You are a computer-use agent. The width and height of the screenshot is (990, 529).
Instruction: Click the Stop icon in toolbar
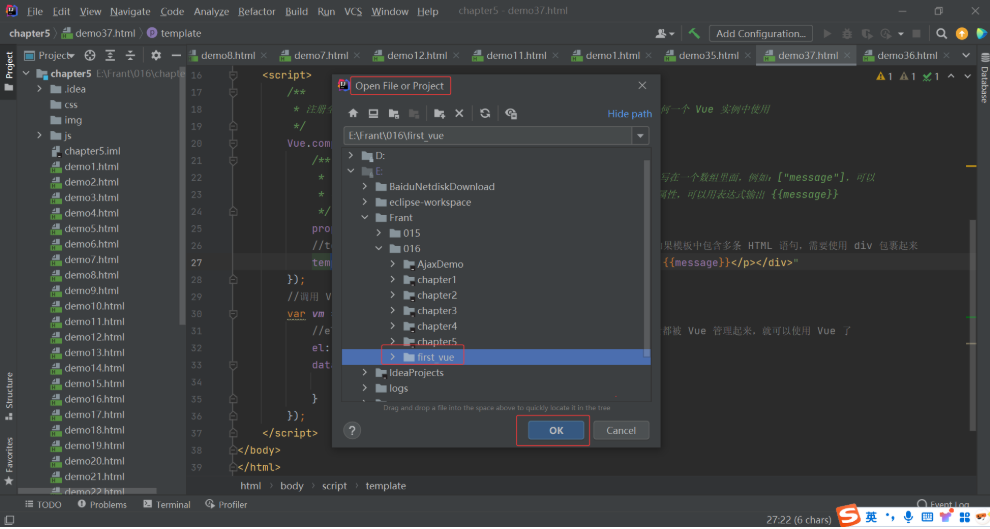(x=917, y=33)
